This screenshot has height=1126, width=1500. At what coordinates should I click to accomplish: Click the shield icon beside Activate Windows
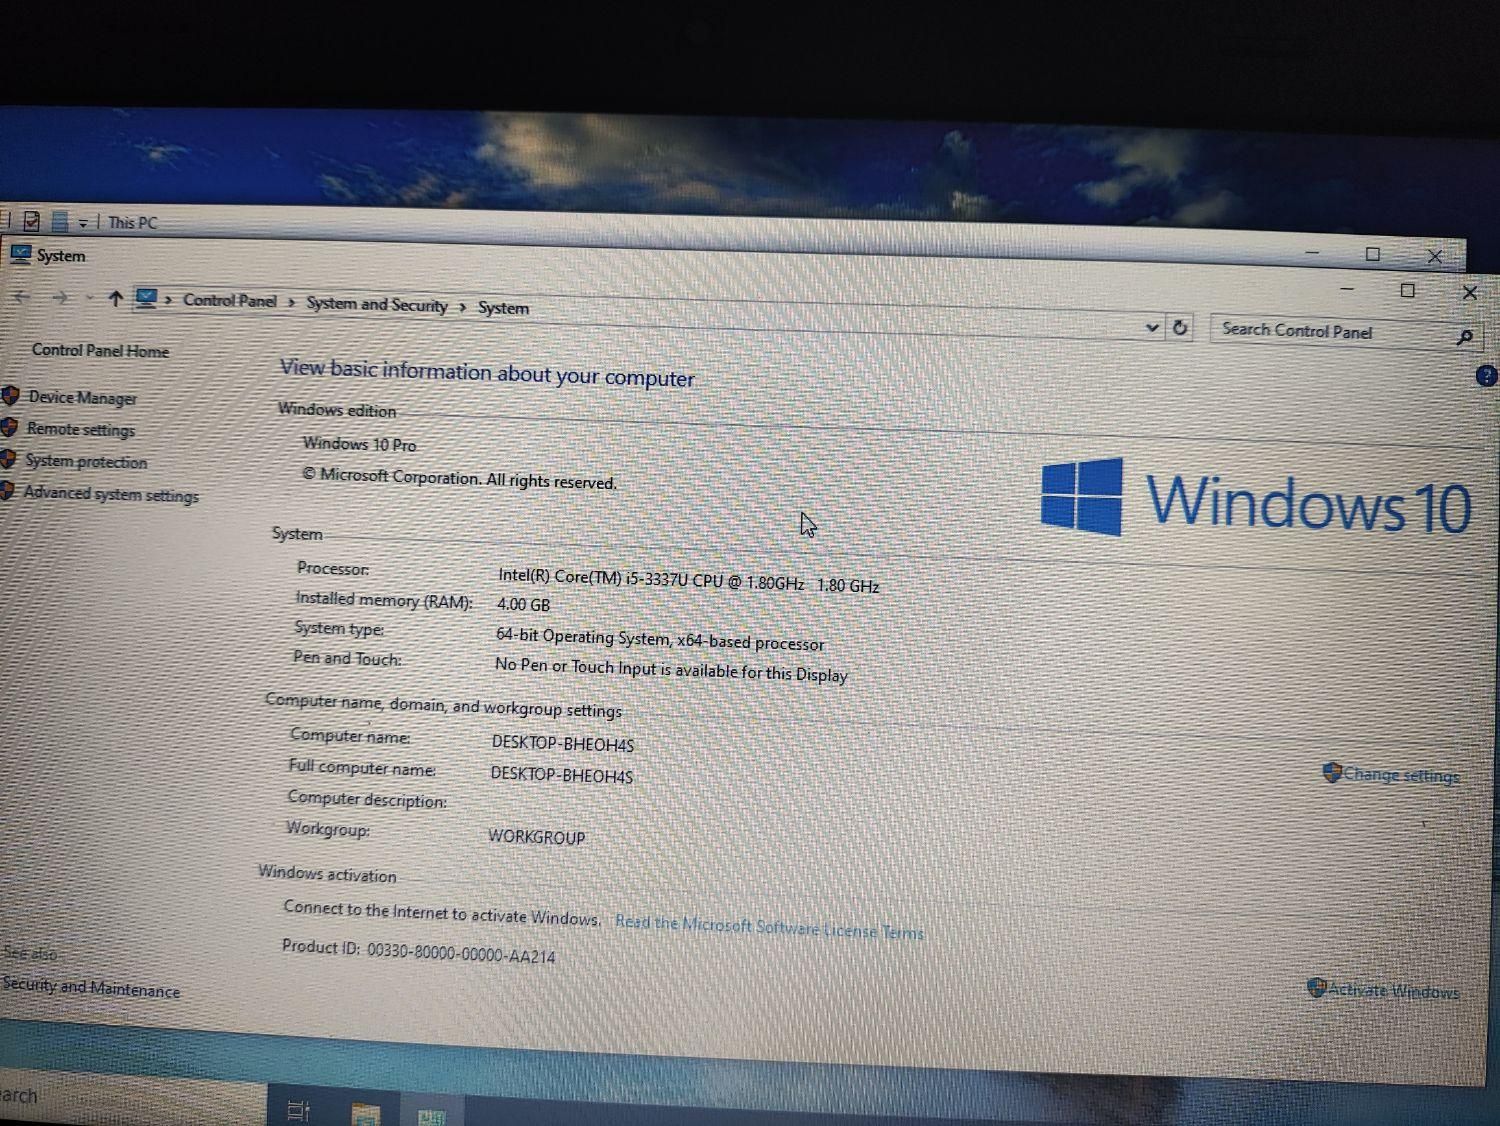pos(1316,988)
